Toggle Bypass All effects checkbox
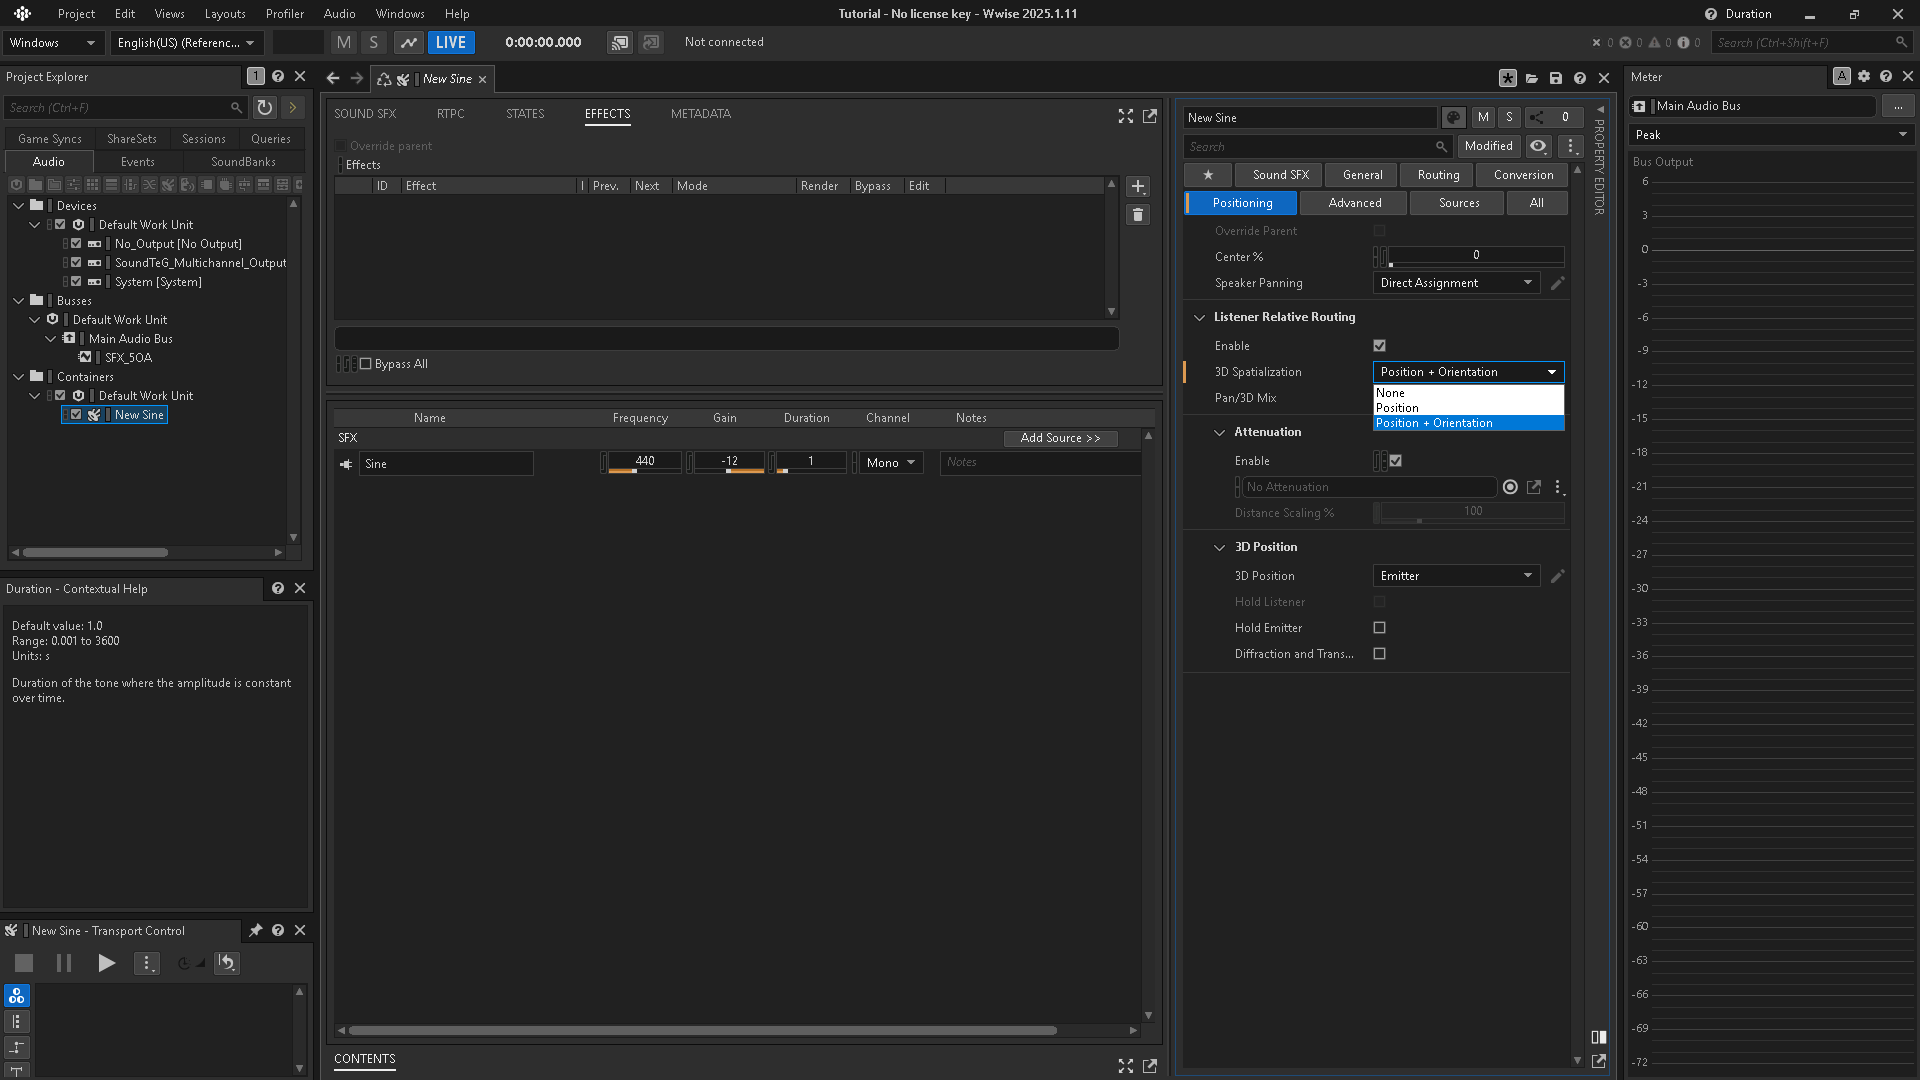Image resolution: width=1920 pixels, height=1080 pixels. click(x=366, y=364)
